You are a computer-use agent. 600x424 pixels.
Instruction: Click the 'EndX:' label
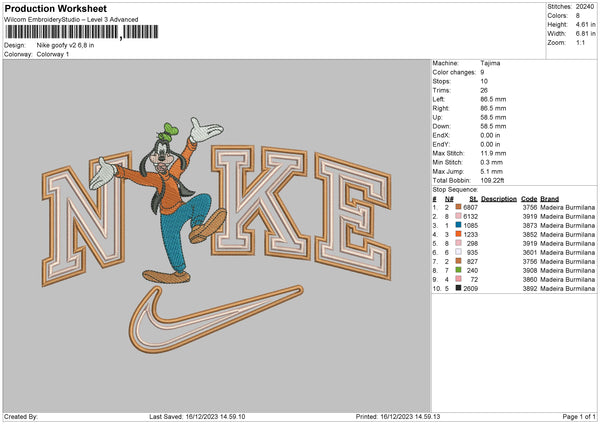tap(441, 135)
